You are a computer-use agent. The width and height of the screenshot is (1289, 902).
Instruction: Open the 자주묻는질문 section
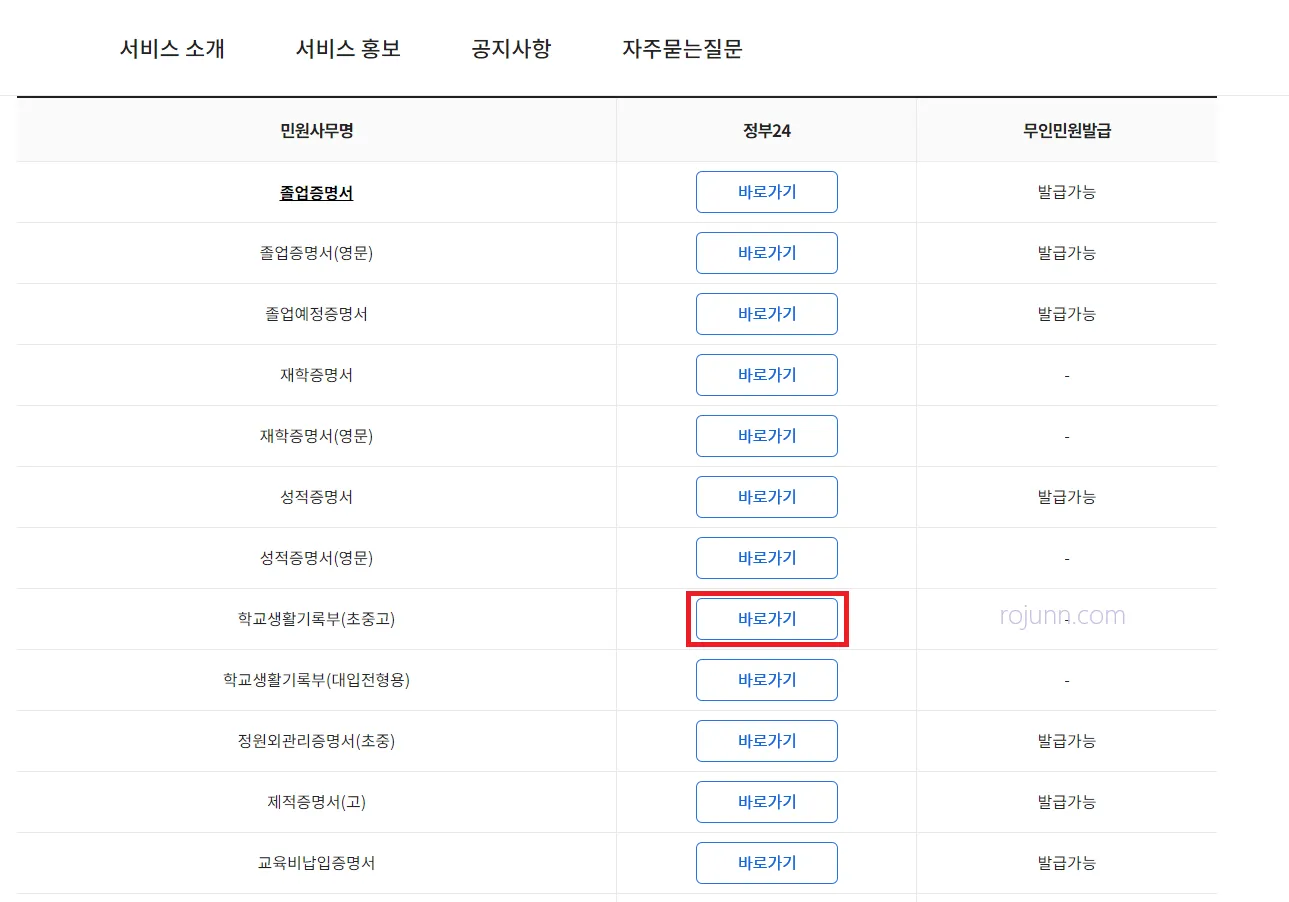click(682, 47)
